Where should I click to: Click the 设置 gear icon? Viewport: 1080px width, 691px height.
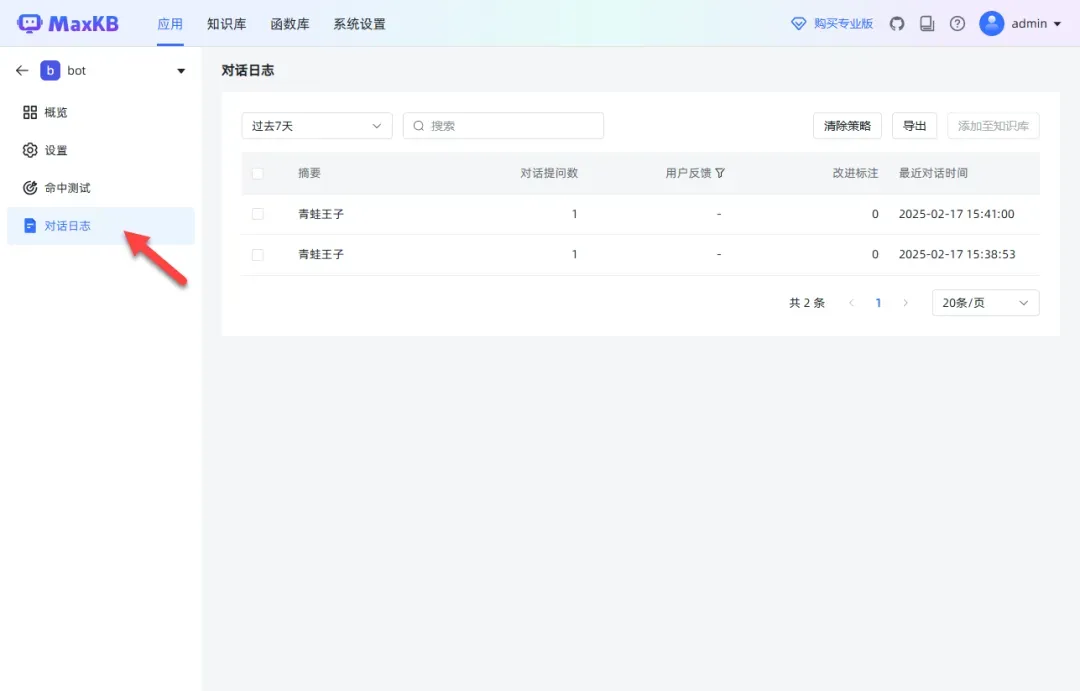[30, 150]
